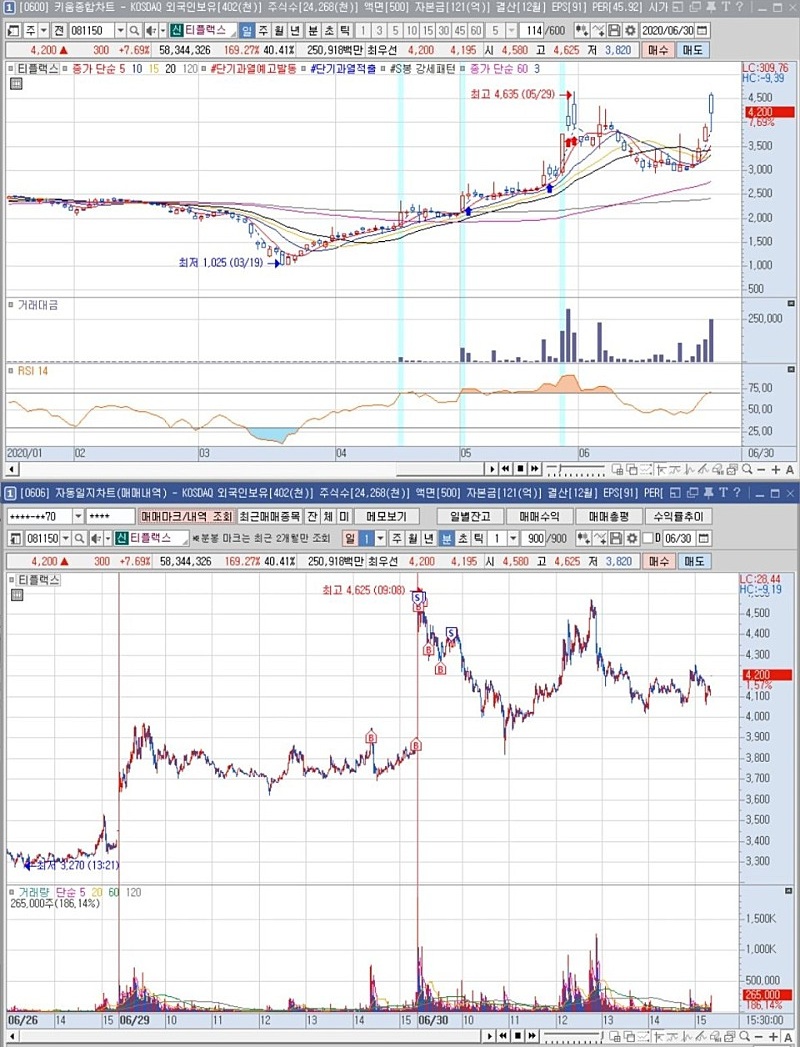Click the rewind button under the top chart

(506, 469)
